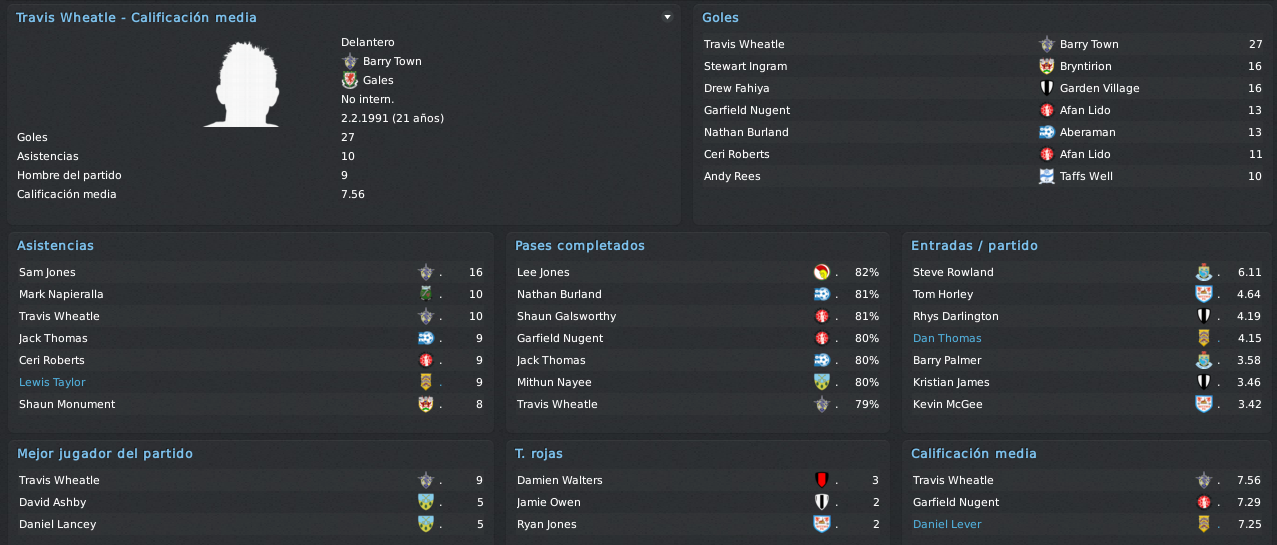
Task: Click the club badge next to Lee Jones
Action: pyautogui.click(x=822, y=272)
